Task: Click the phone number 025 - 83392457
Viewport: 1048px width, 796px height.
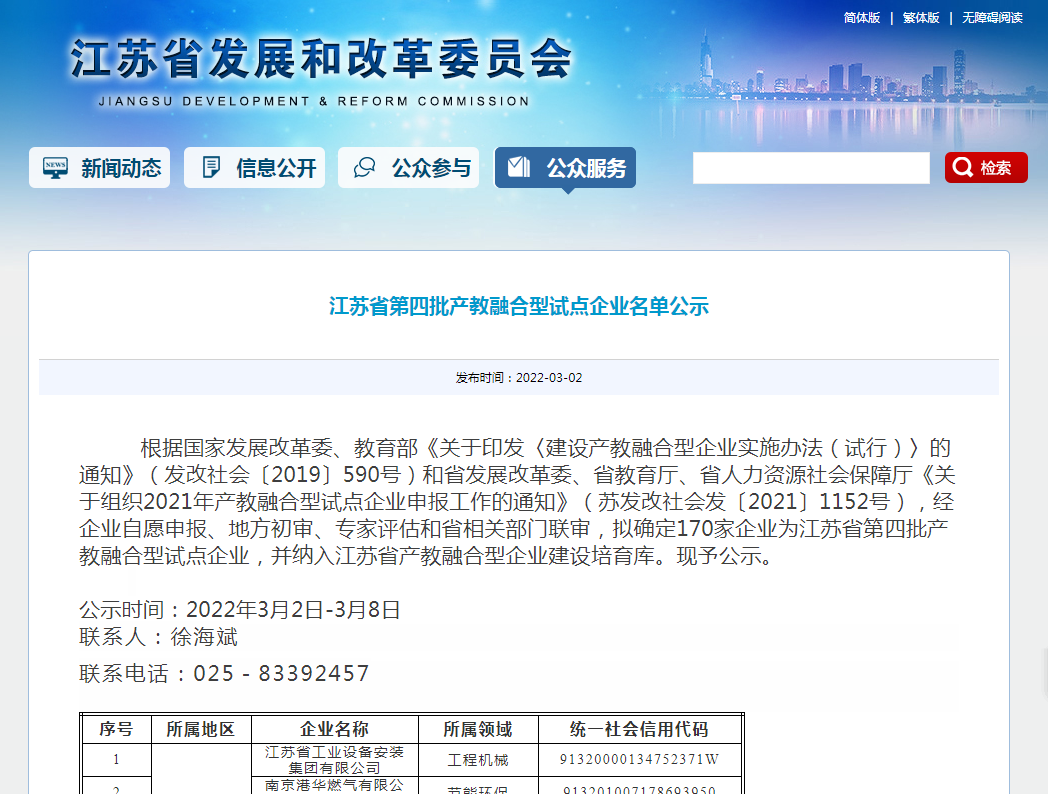Action: 281,673
